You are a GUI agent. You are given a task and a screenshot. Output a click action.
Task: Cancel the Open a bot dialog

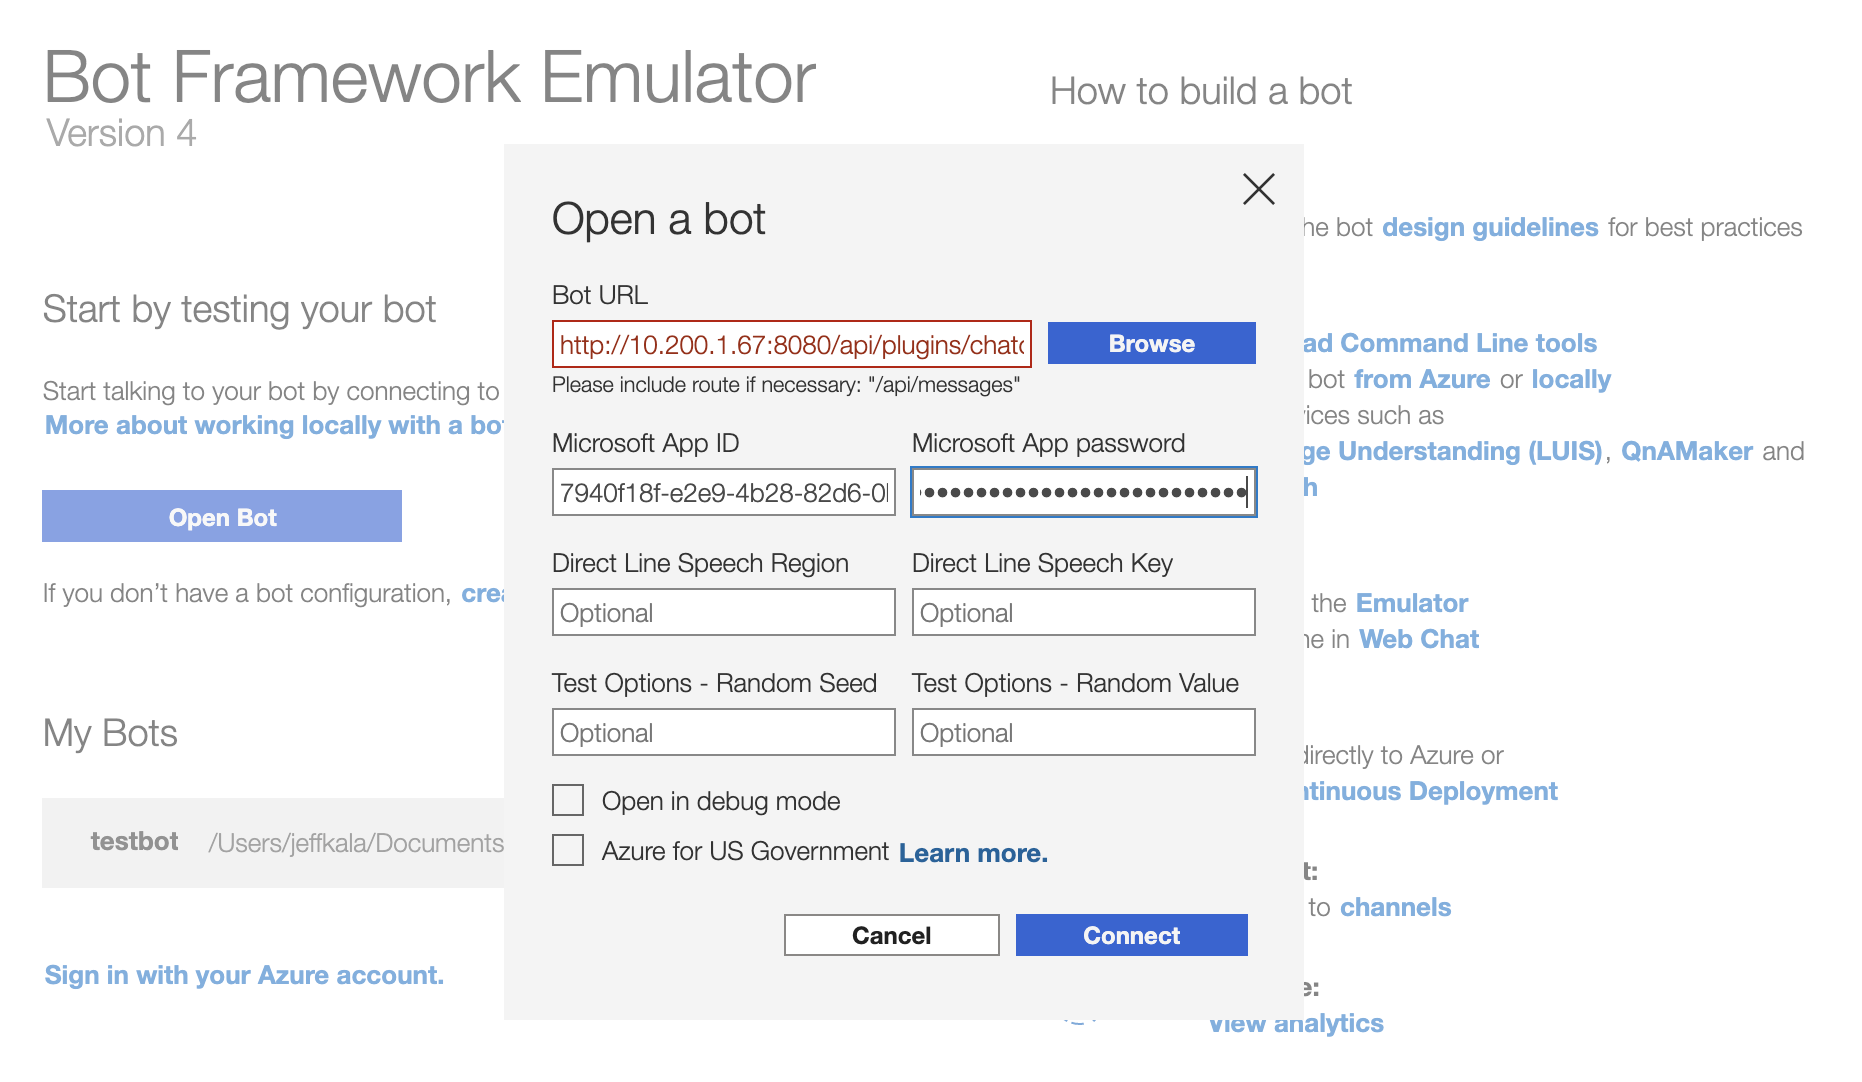891,936
